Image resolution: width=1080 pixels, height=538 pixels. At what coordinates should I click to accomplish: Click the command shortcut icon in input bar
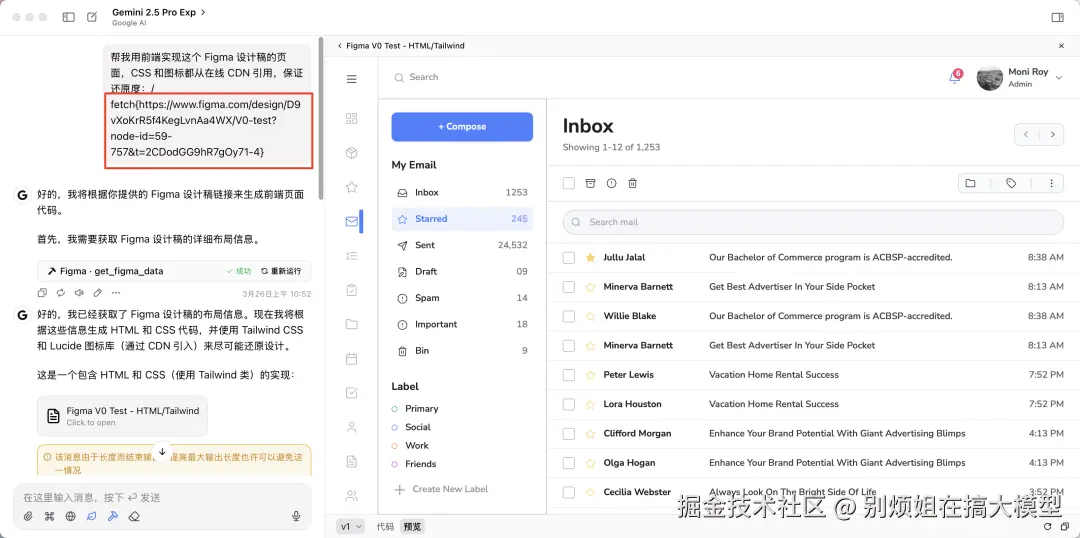pyautogui.click(x=49, y=516)
